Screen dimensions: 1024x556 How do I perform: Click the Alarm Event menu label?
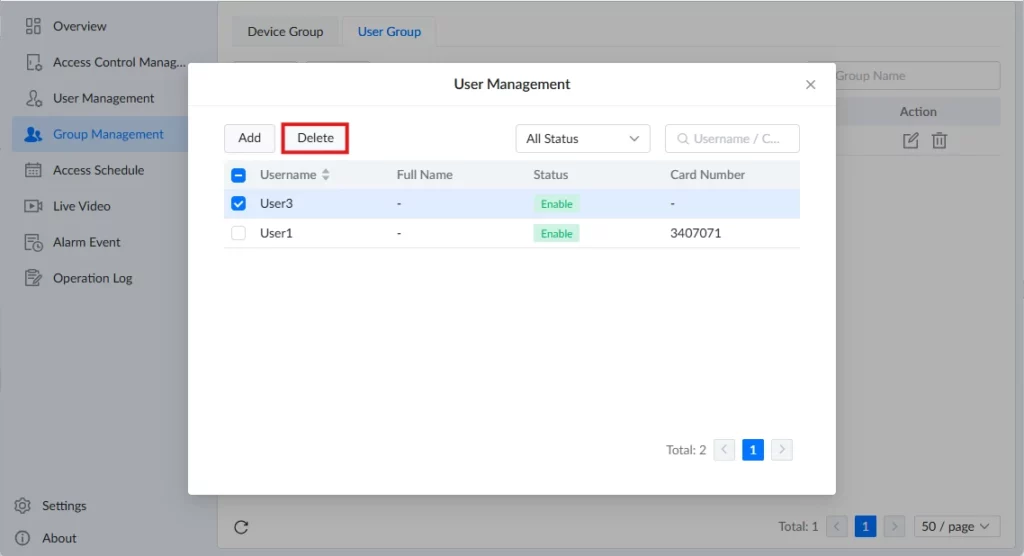[x=87, y=242]
